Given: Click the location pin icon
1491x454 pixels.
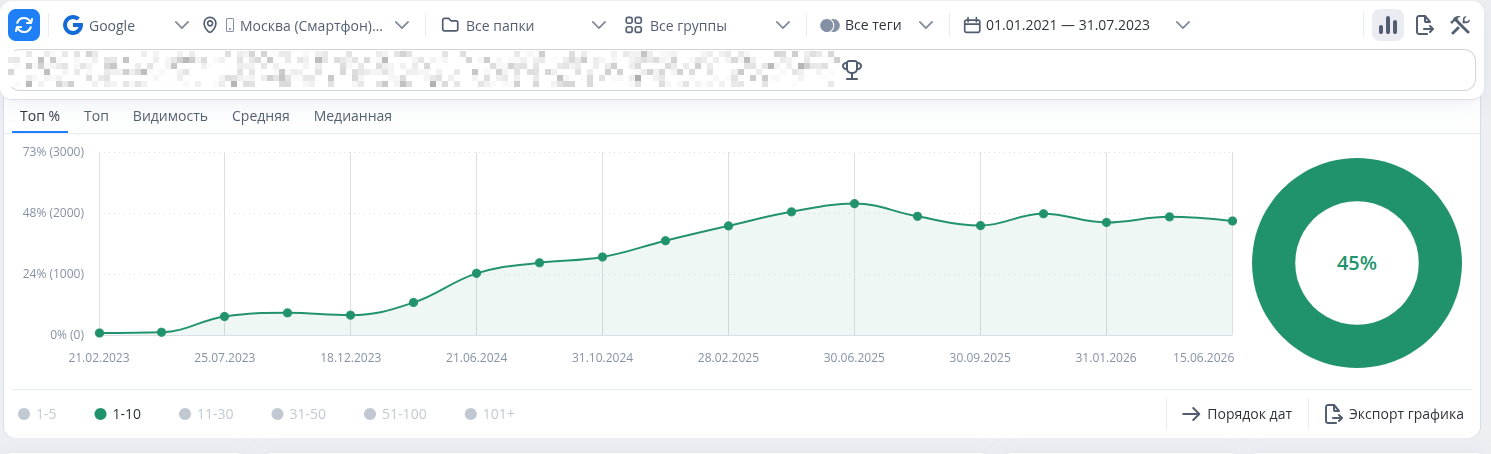Looking at the screenshot, I should pyautogui.click(x=209, y=25).
